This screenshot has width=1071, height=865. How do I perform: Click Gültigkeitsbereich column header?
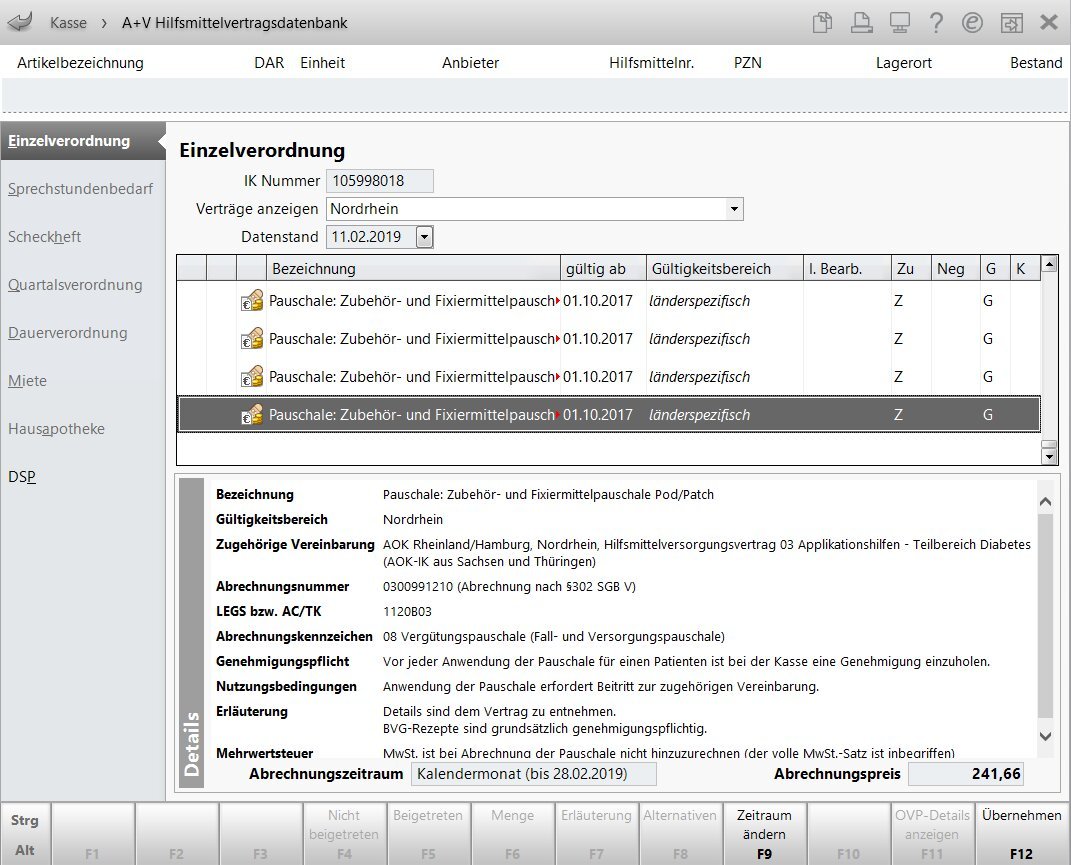(x=725, y=269)
